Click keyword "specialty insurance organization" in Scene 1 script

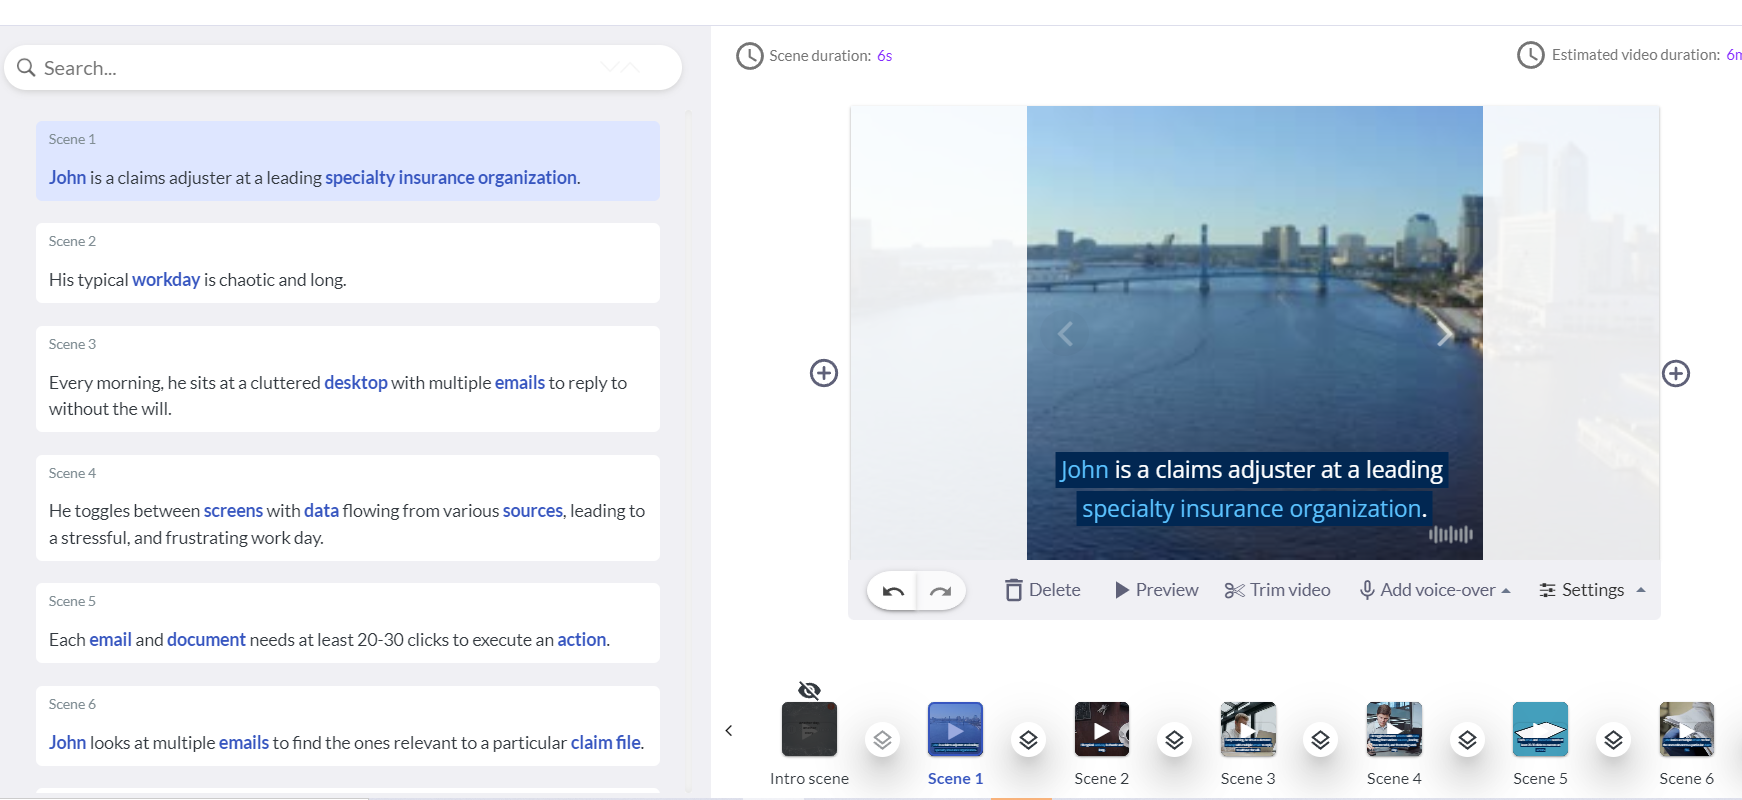coord(451,178)
